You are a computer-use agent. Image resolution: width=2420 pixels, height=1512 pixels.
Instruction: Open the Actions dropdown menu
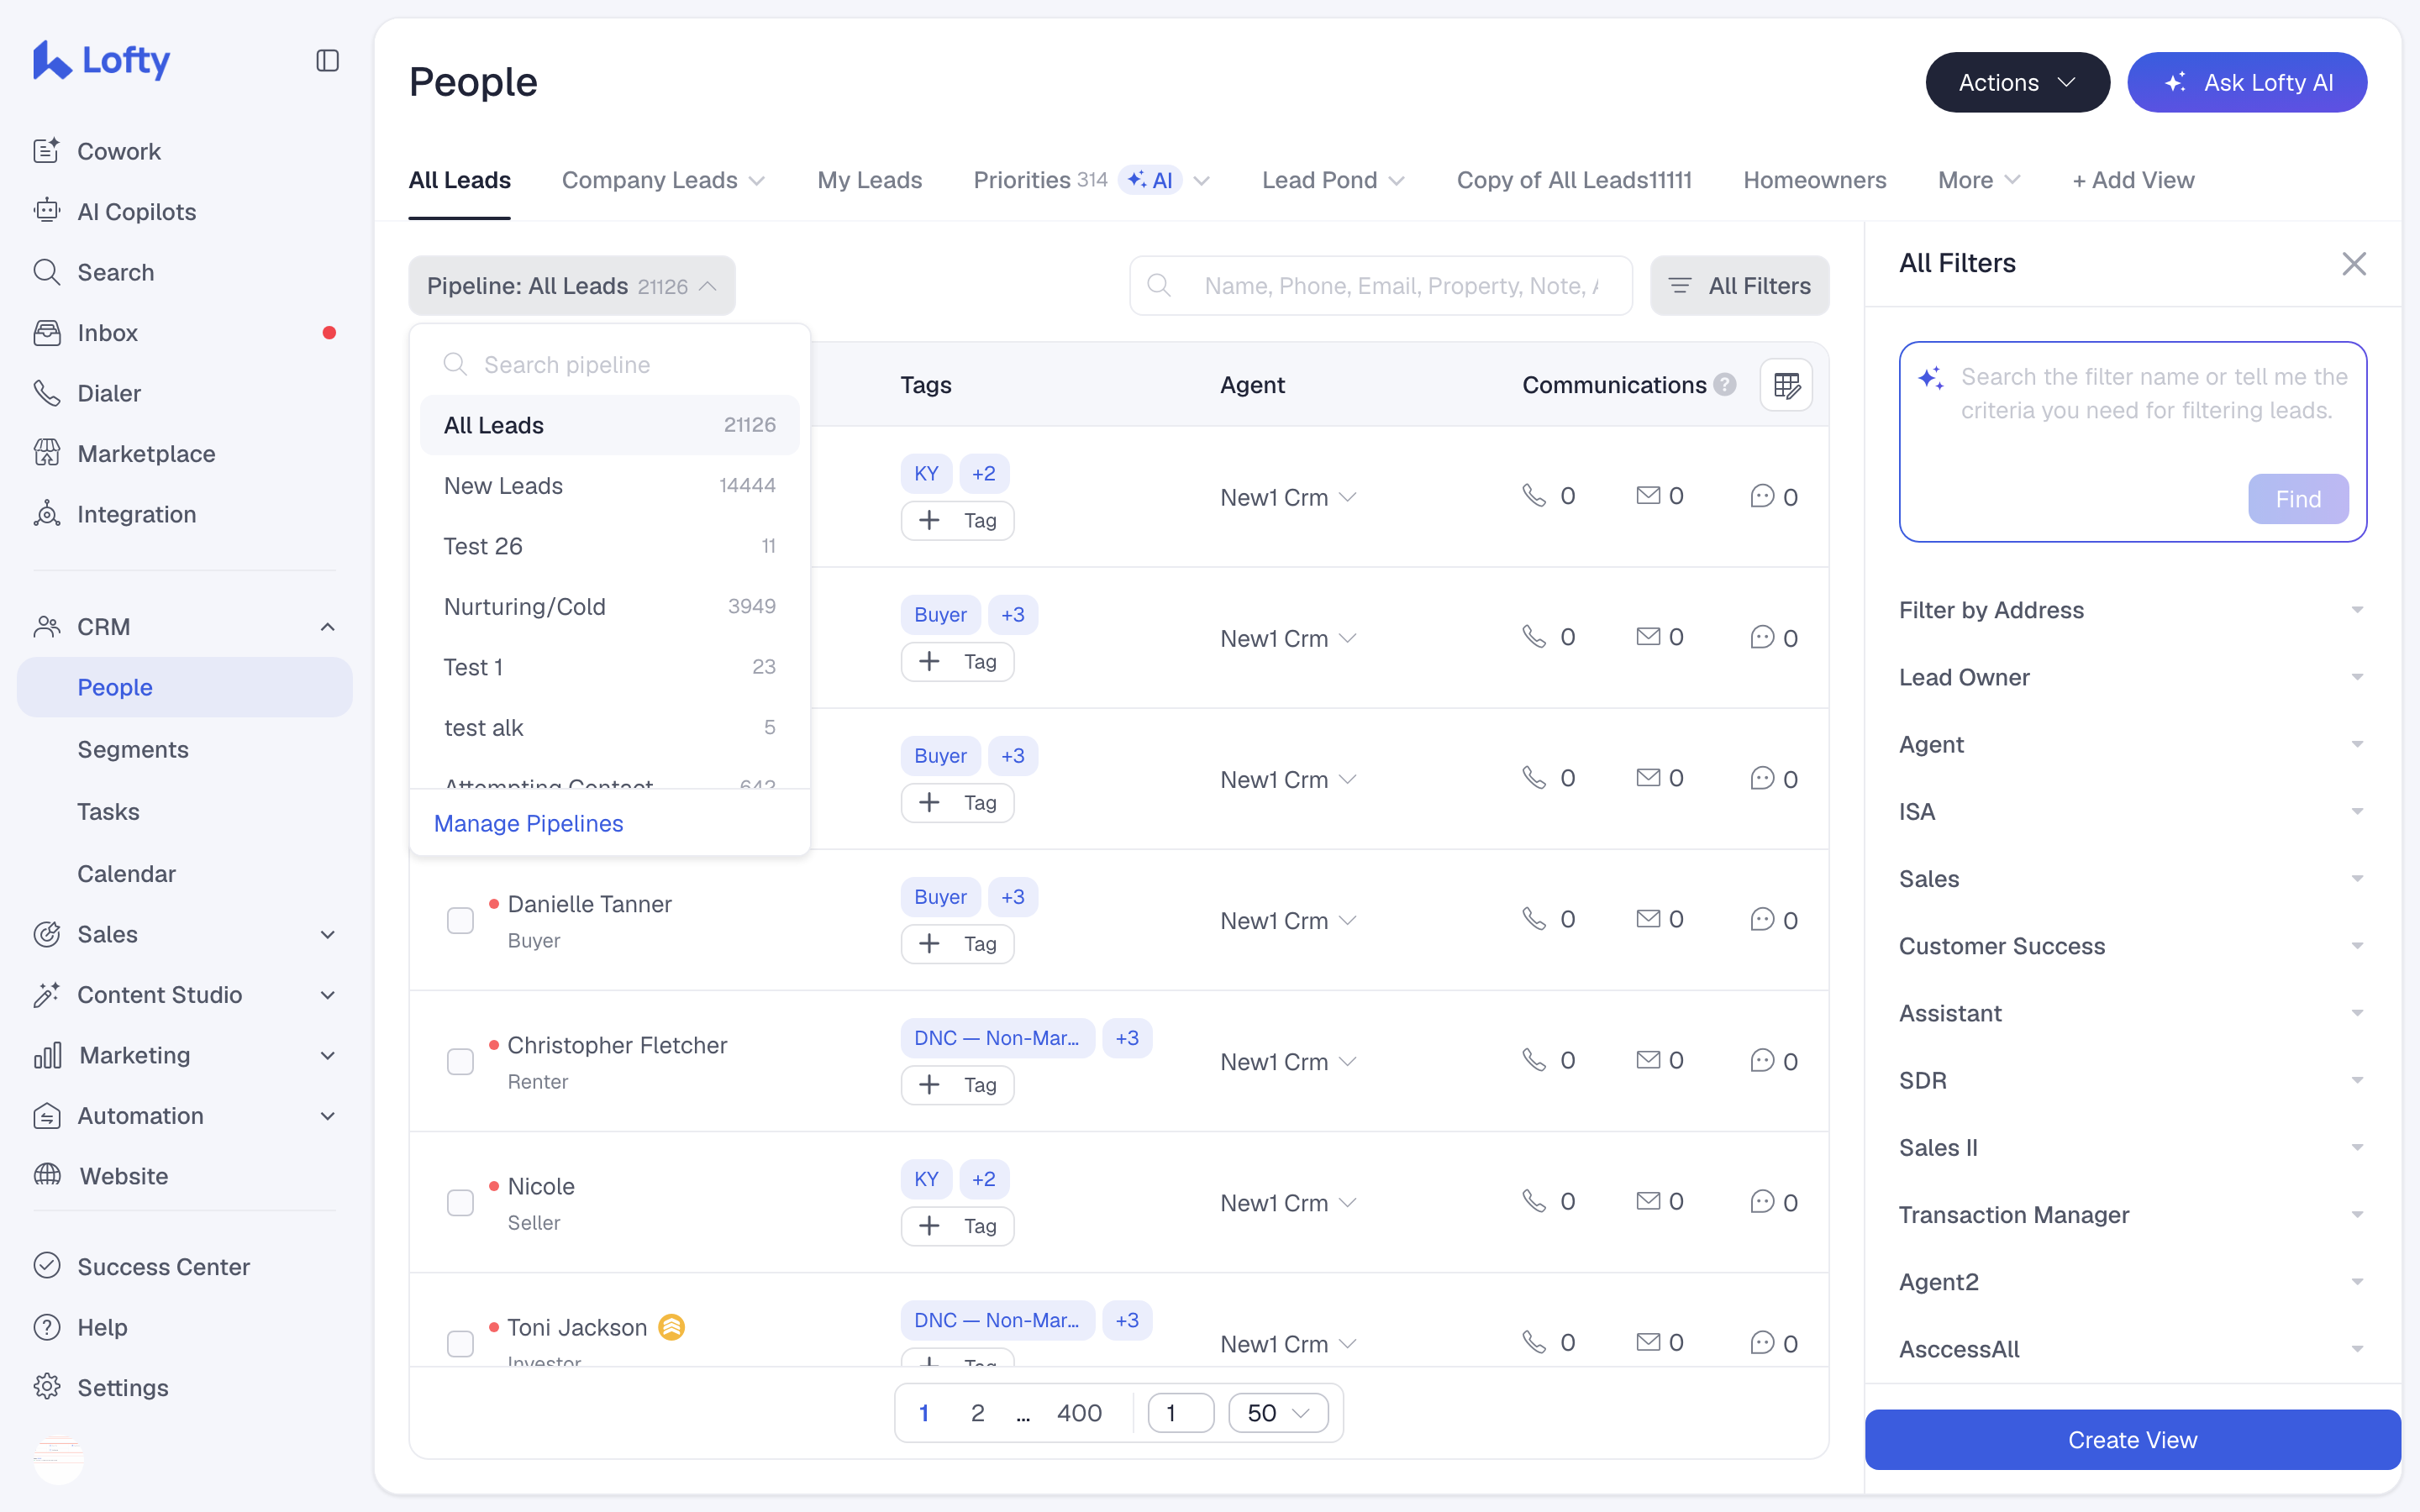(x=2017, y=83)
